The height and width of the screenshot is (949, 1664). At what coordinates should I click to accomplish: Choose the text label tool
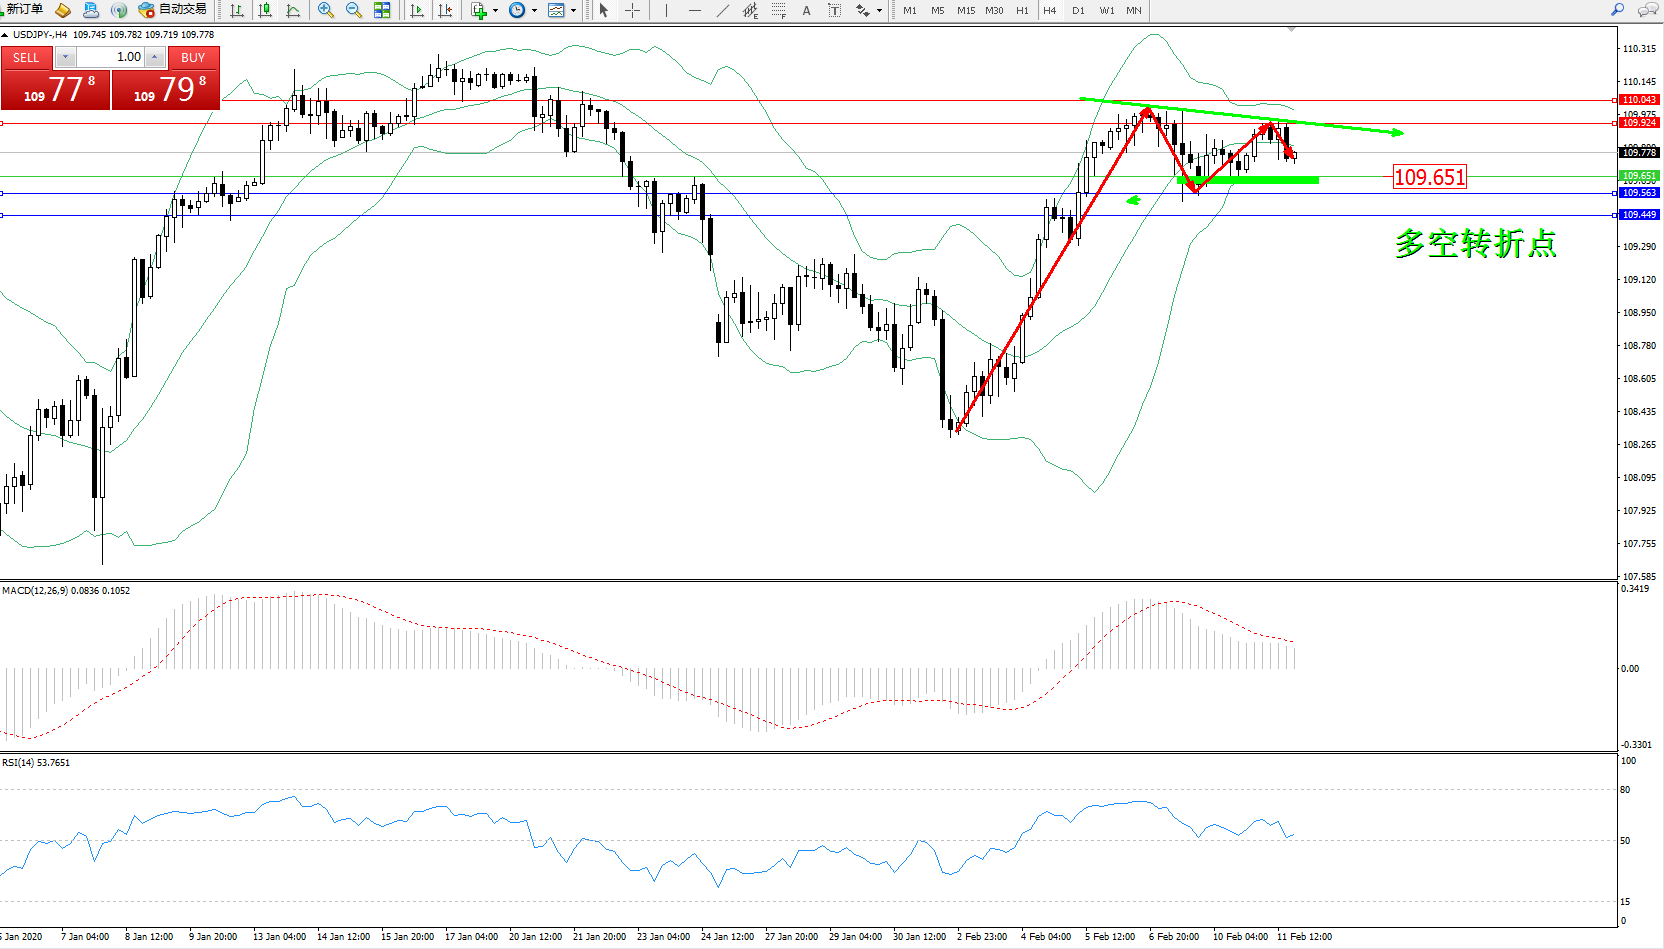pos(806,10)
